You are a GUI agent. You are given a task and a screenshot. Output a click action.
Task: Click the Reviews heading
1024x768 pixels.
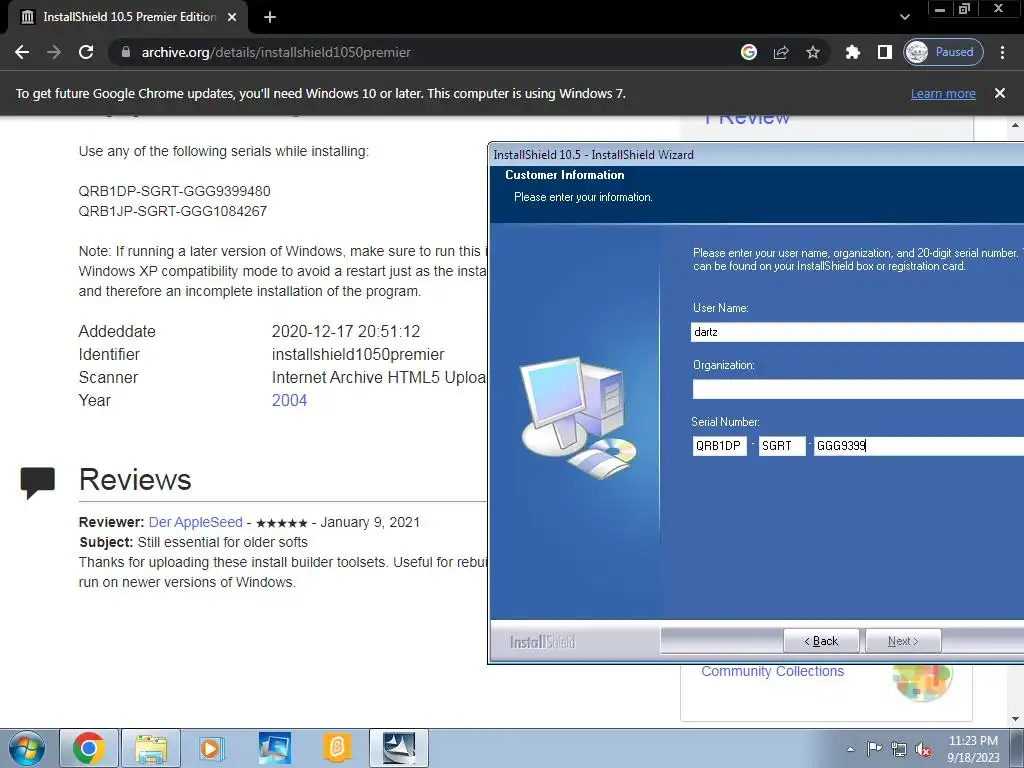pos(135,480)
